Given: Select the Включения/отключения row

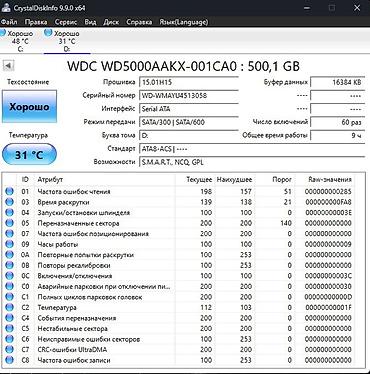Looking at the screenshot, I should click(x=178, y=276).
